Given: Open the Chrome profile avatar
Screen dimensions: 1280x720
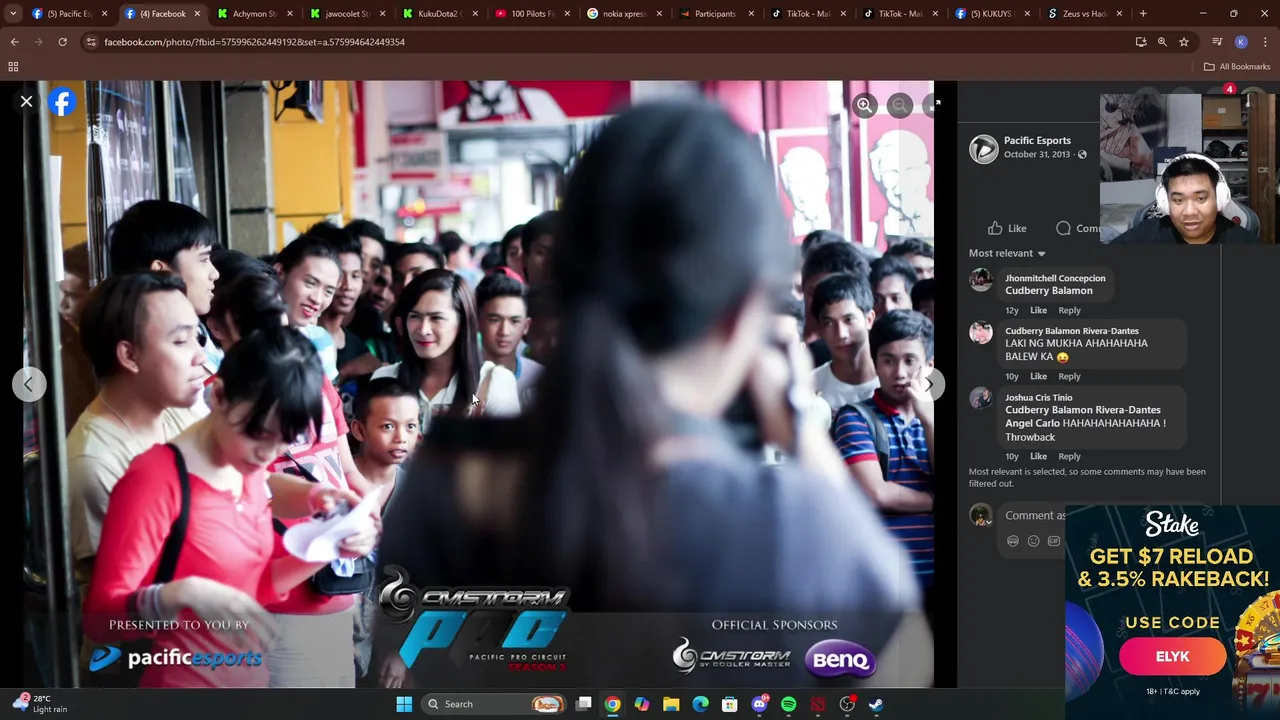Looking at the screenshot, I should 1241,42.
